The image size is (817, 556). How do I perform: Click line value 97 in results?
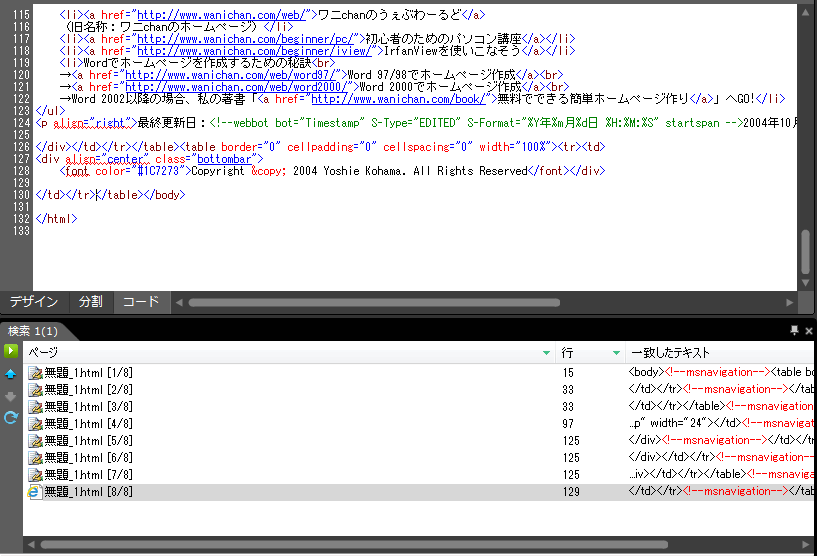(x=568, y=424)
